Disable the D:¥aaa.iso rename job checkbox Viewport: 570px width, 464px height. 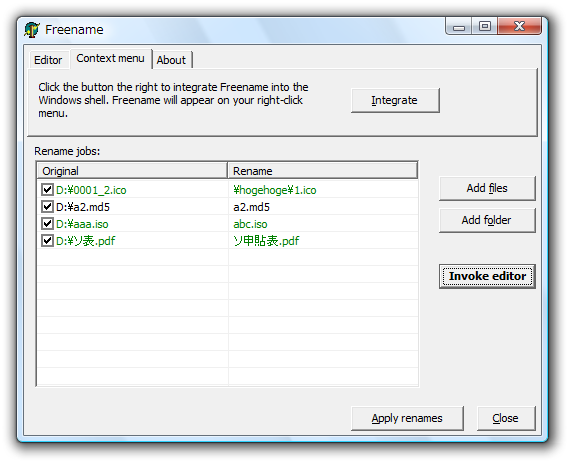point(47,223)
